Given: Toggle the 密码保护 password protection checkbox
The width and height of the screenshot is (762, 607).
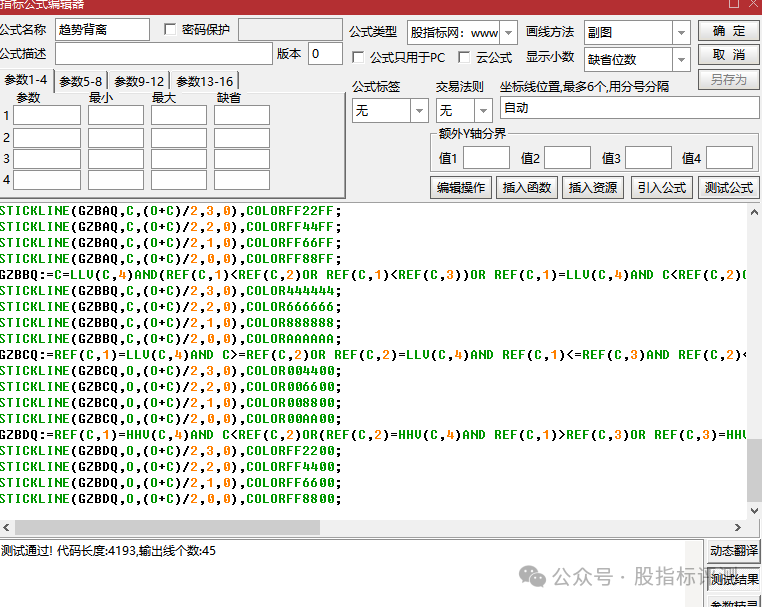Looking at the screenshot, I should tap(170, 30).
